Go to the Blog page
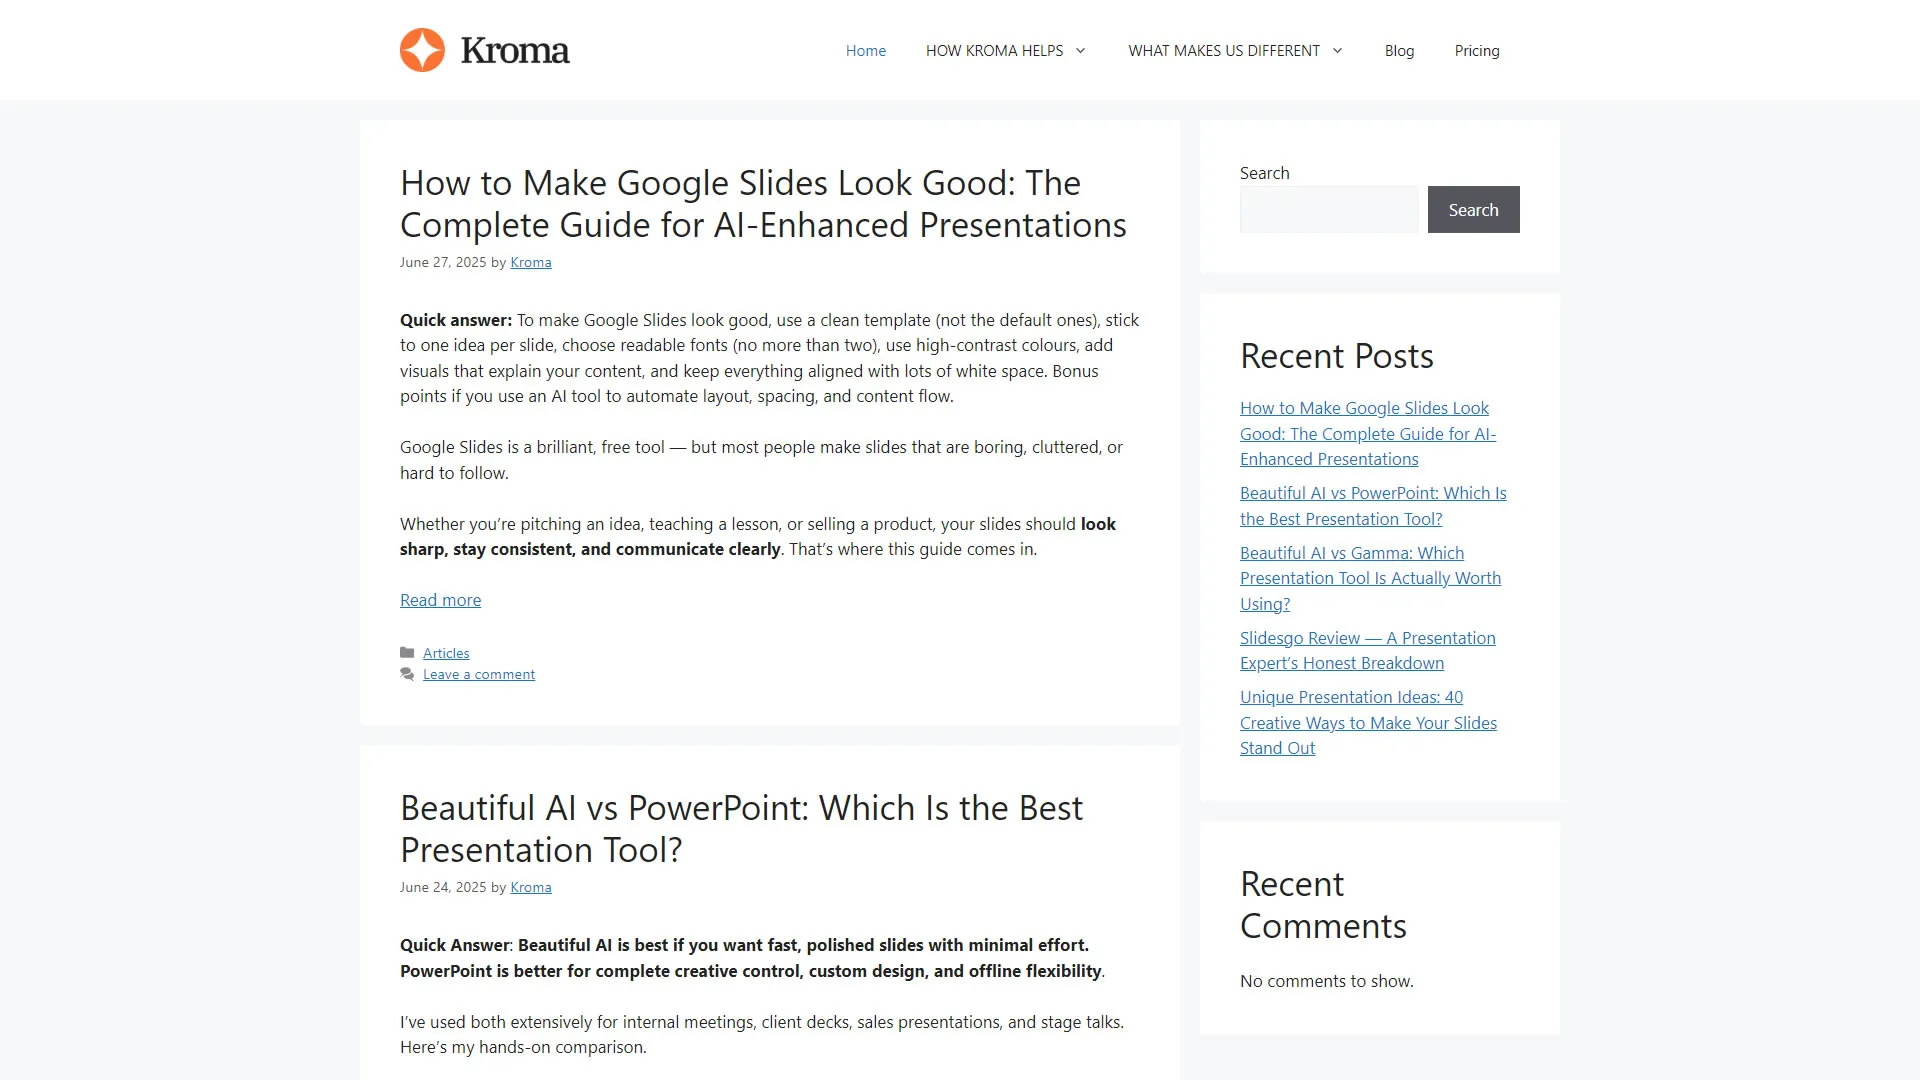 pos(1399,51)
